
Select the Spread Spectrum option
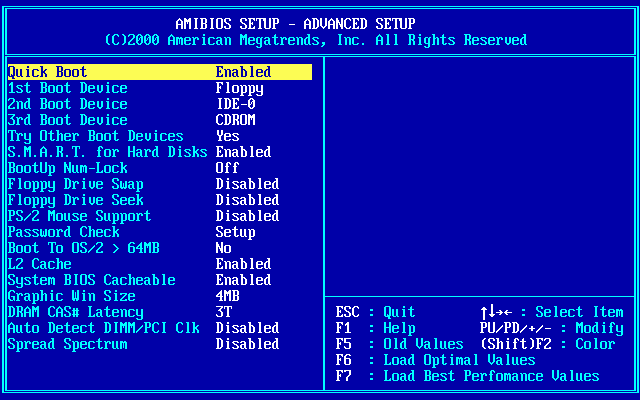(68, 344)
